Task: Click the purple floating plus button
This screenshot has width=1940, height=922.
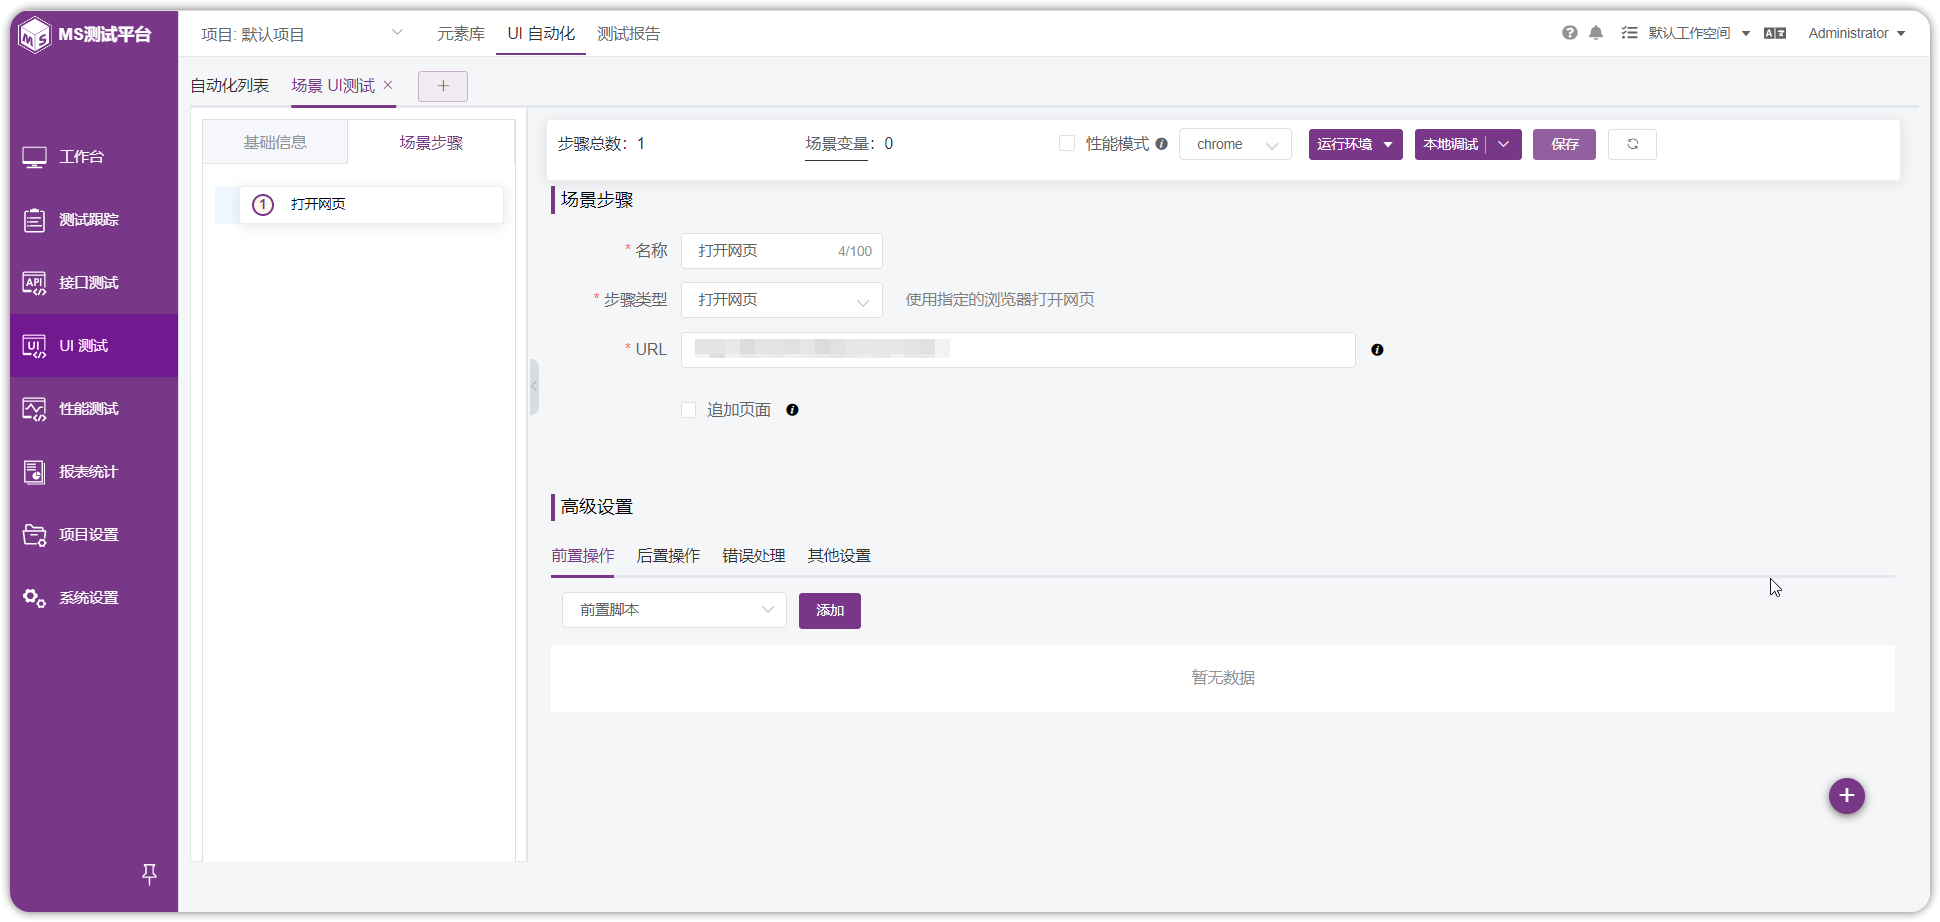Action: coord(1846,796)
